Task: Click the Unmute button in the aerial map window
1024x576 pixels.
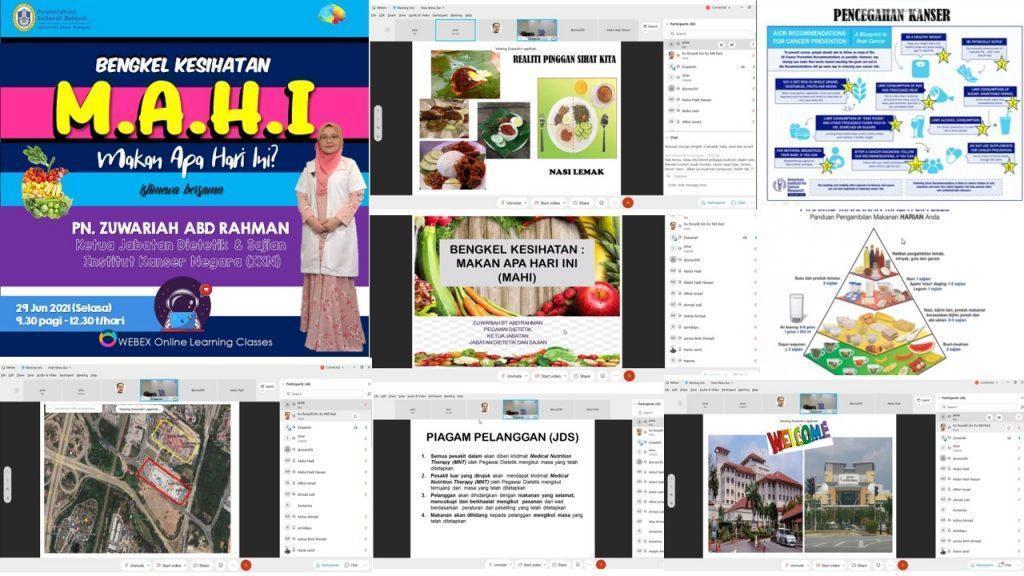Action: pos(137,565)
